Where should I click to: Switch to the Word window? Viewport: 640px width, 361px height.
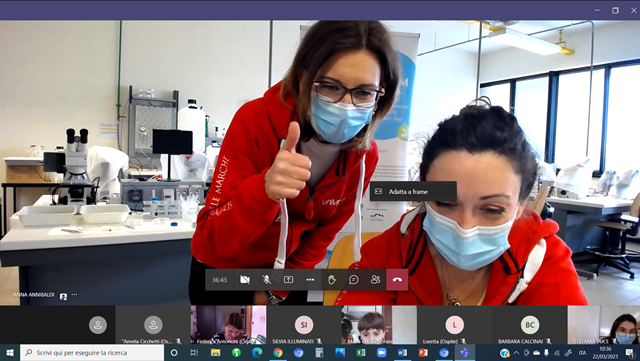[402, 352]
